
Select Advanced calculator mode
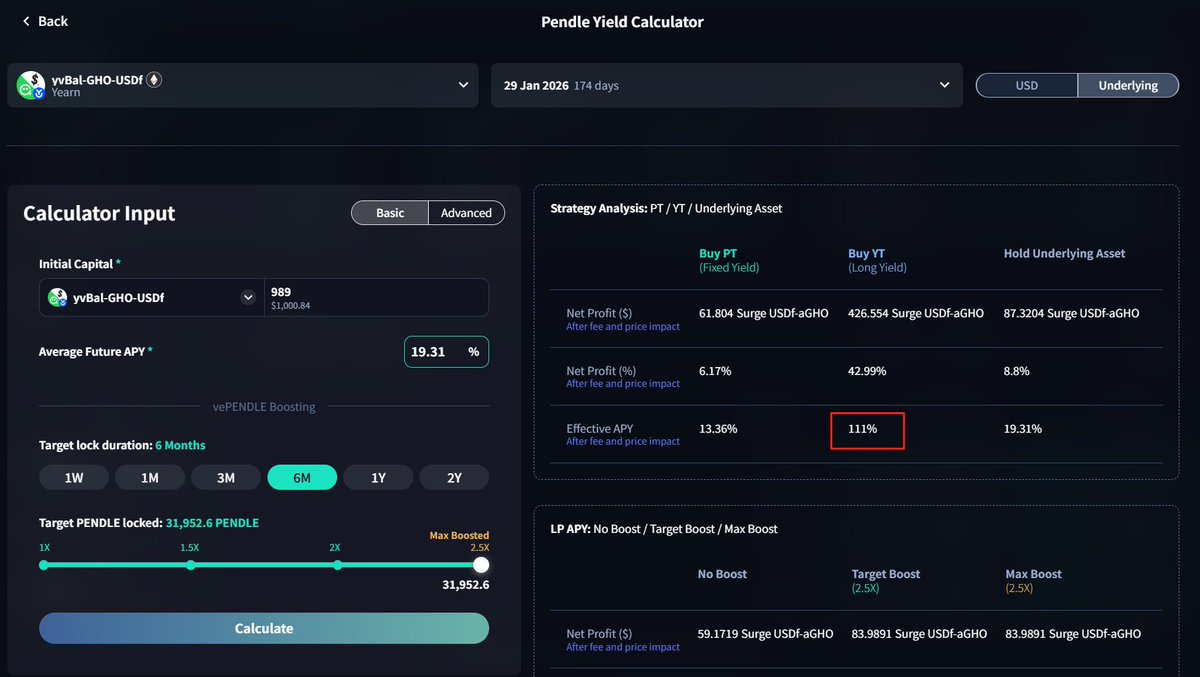466,213
